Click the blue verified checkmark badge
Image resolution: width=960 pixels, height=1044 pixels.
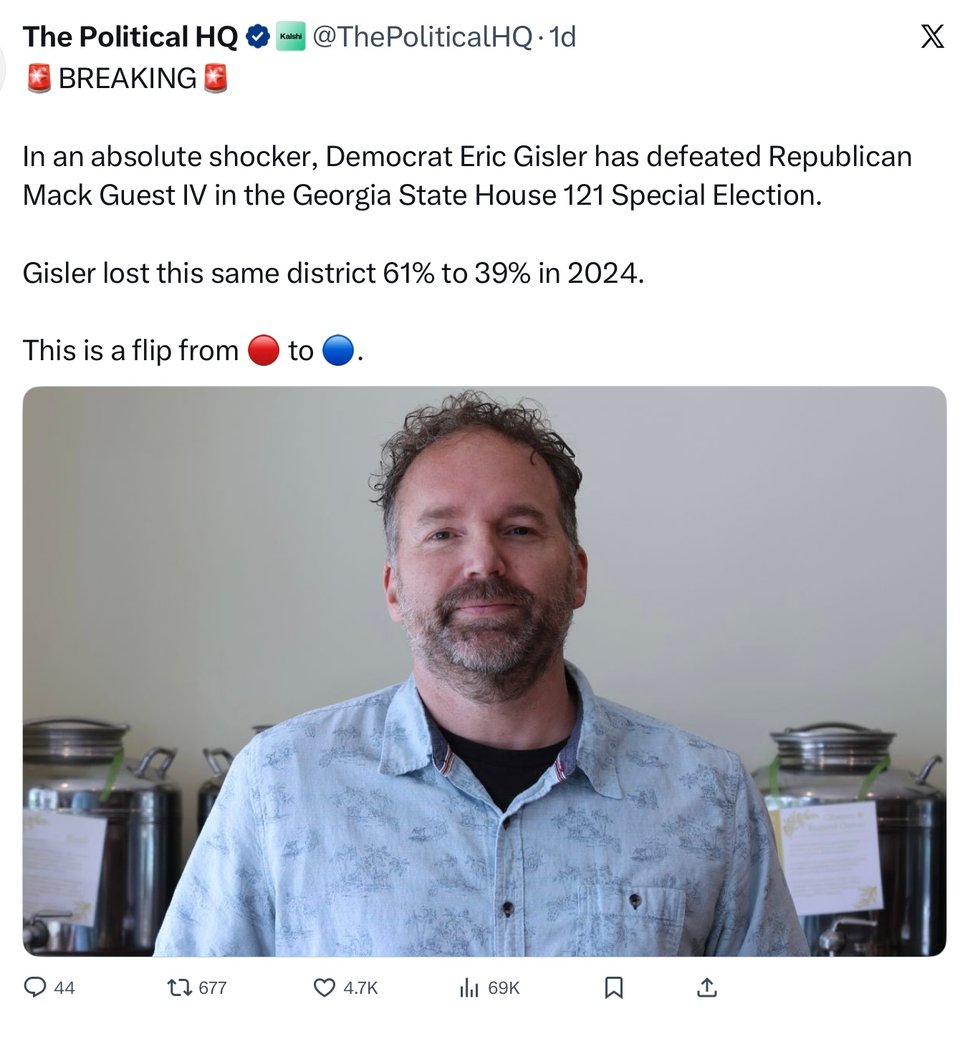[256, 36]
